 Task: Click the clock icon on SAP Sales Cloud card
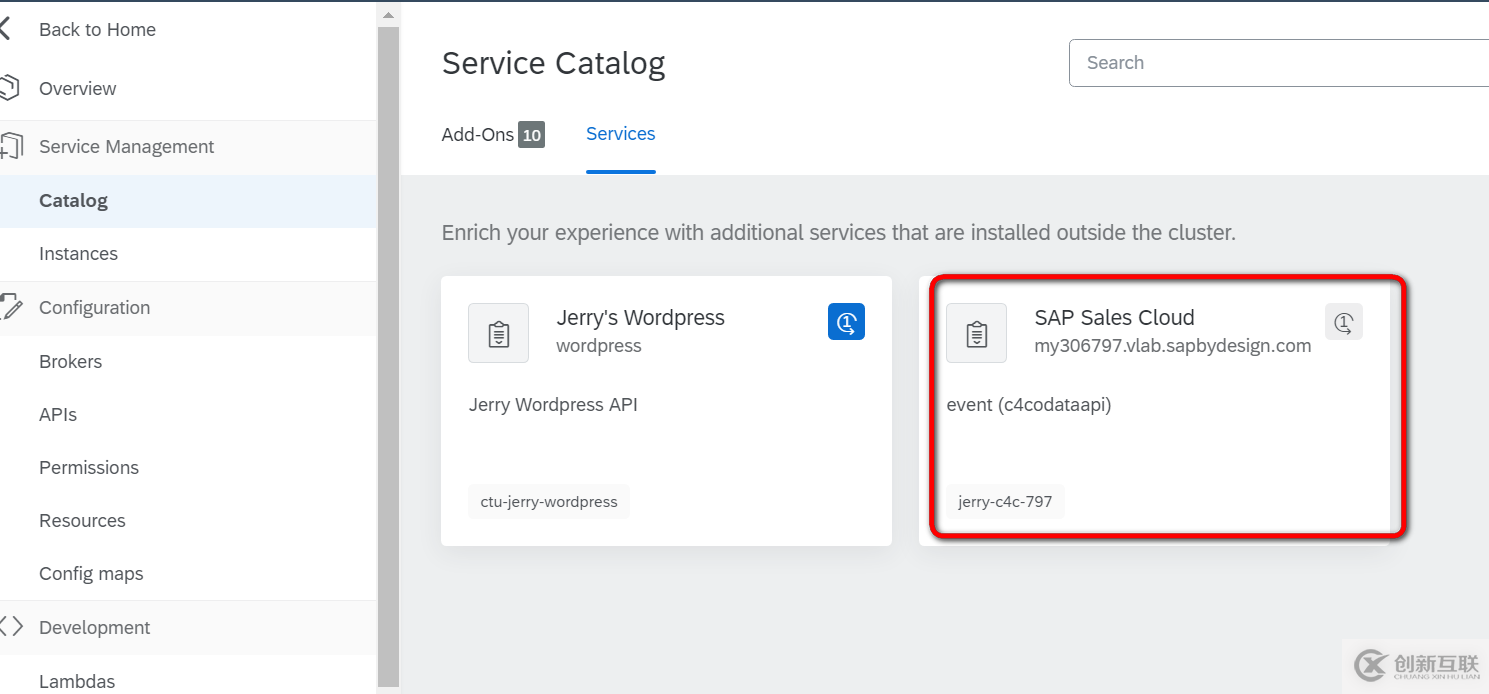[x=1343, y=321]
